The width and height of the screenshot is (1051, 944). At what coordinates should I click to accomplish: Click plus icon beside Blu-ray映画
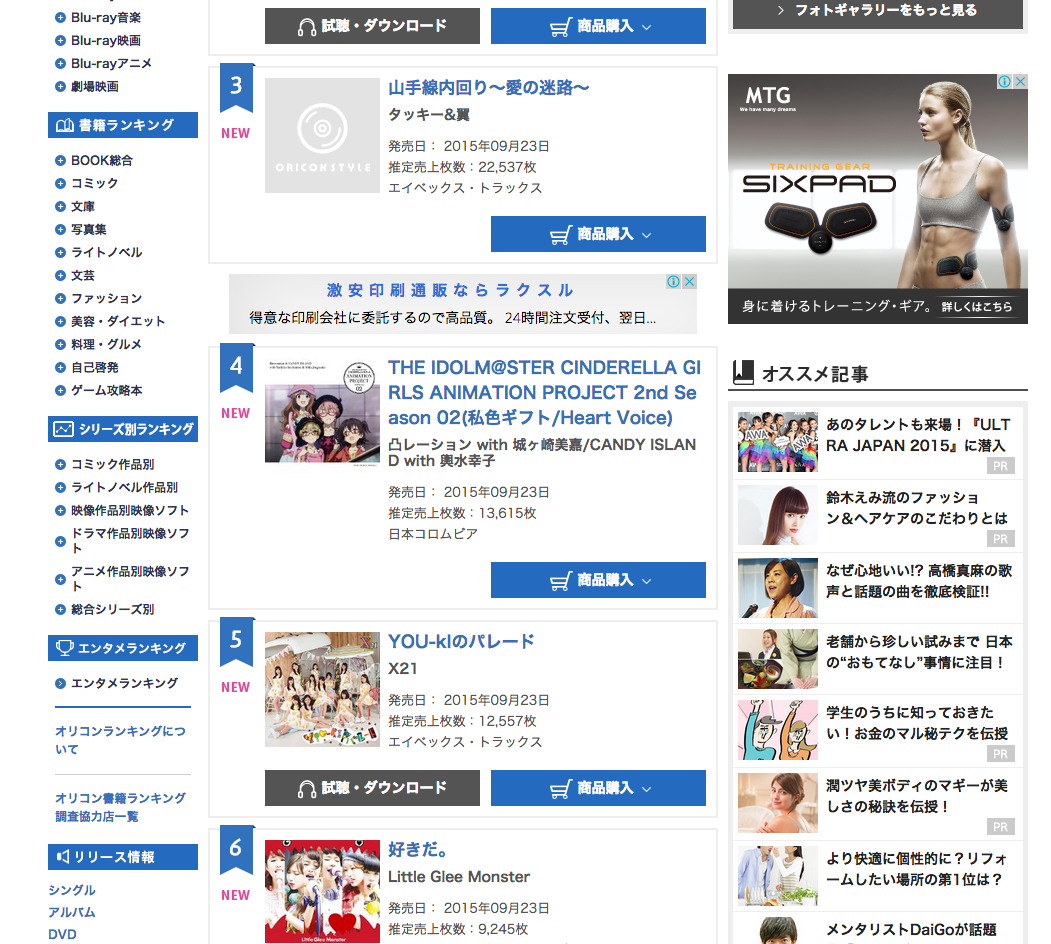coord(60,41)
